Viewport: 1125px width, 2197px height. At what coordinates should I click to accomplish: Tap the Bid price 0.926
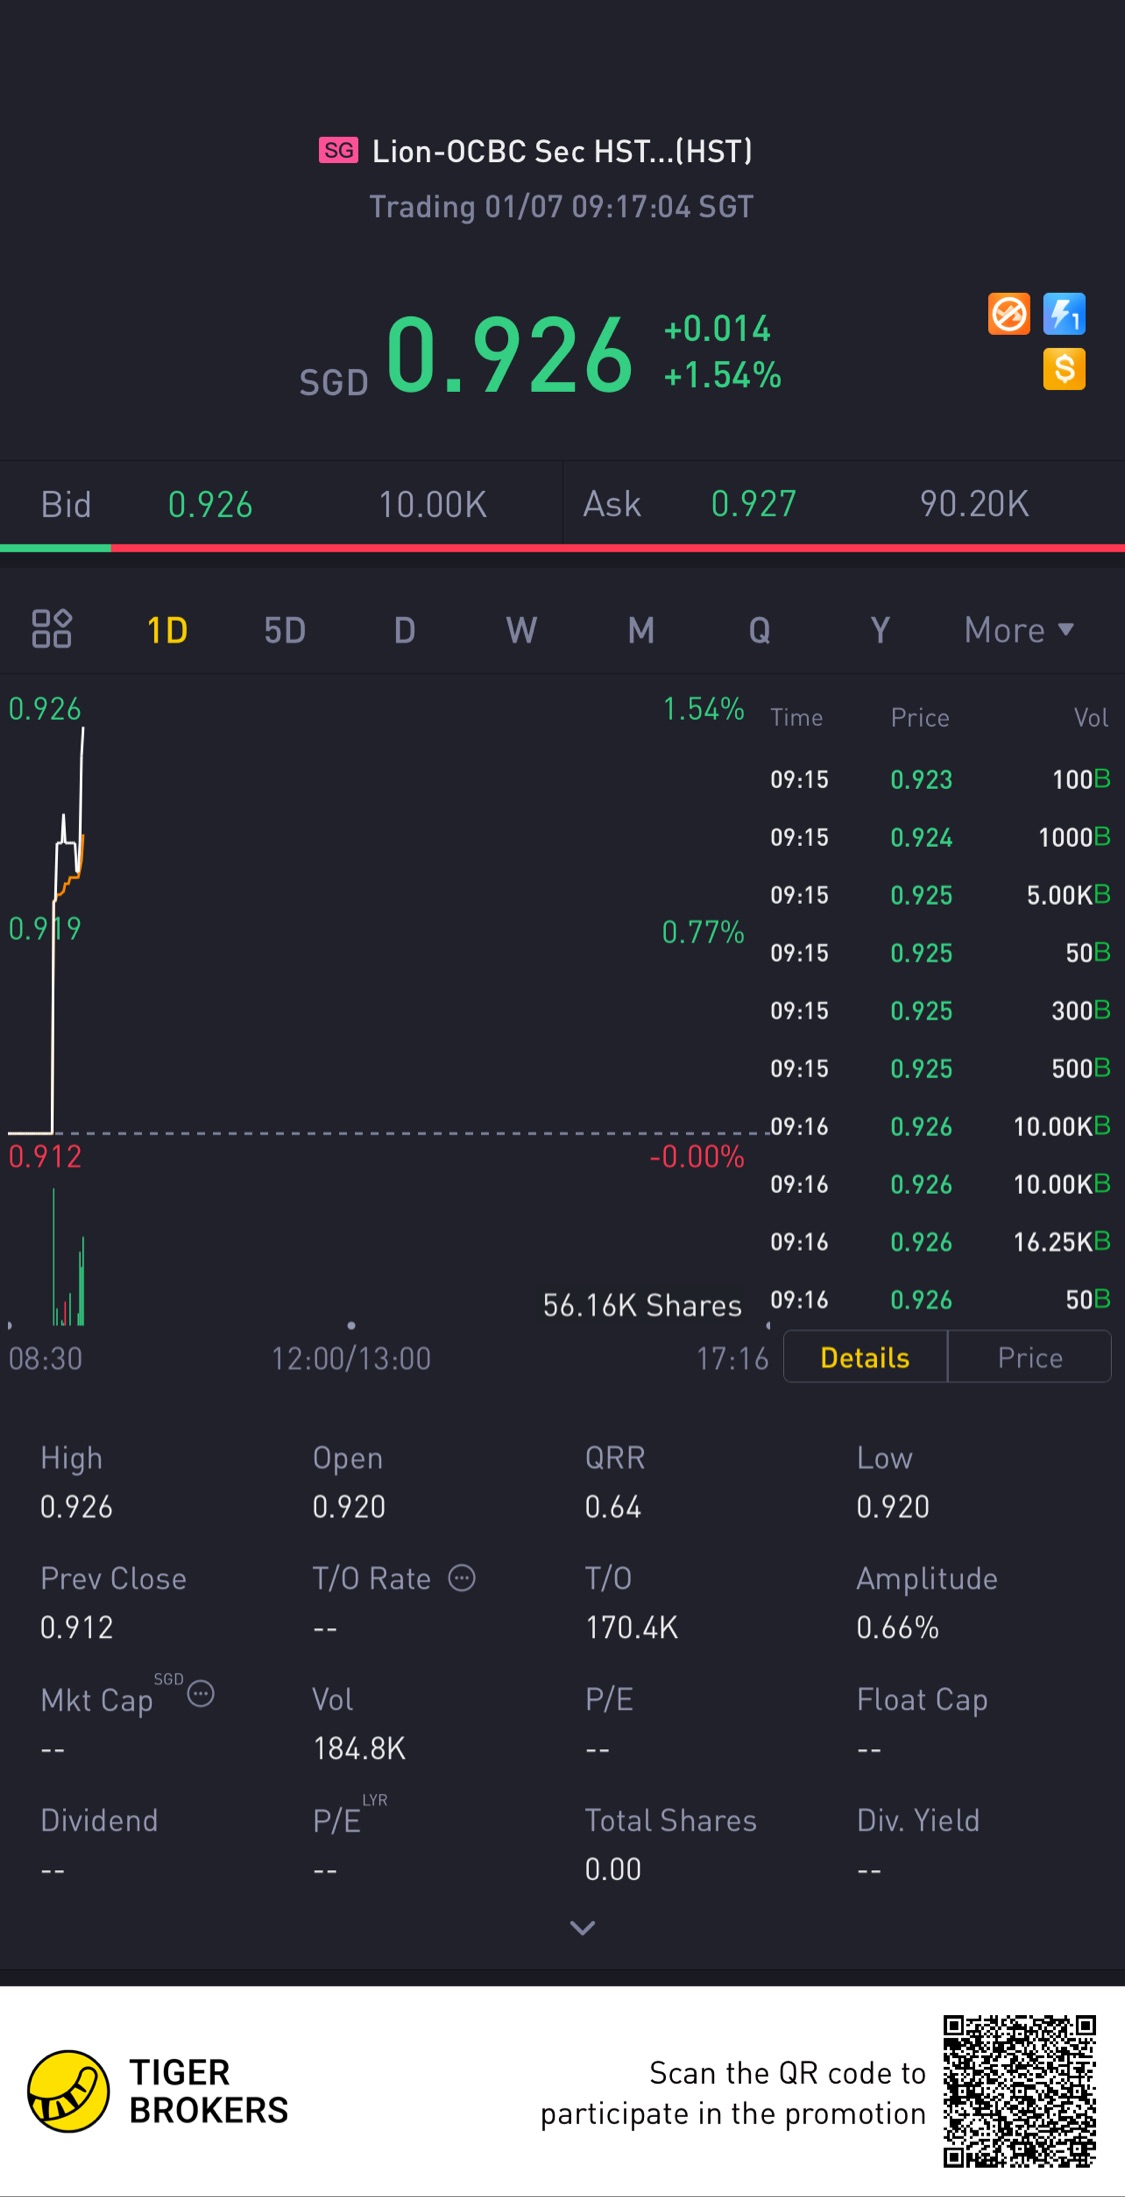tap(210, 504)
